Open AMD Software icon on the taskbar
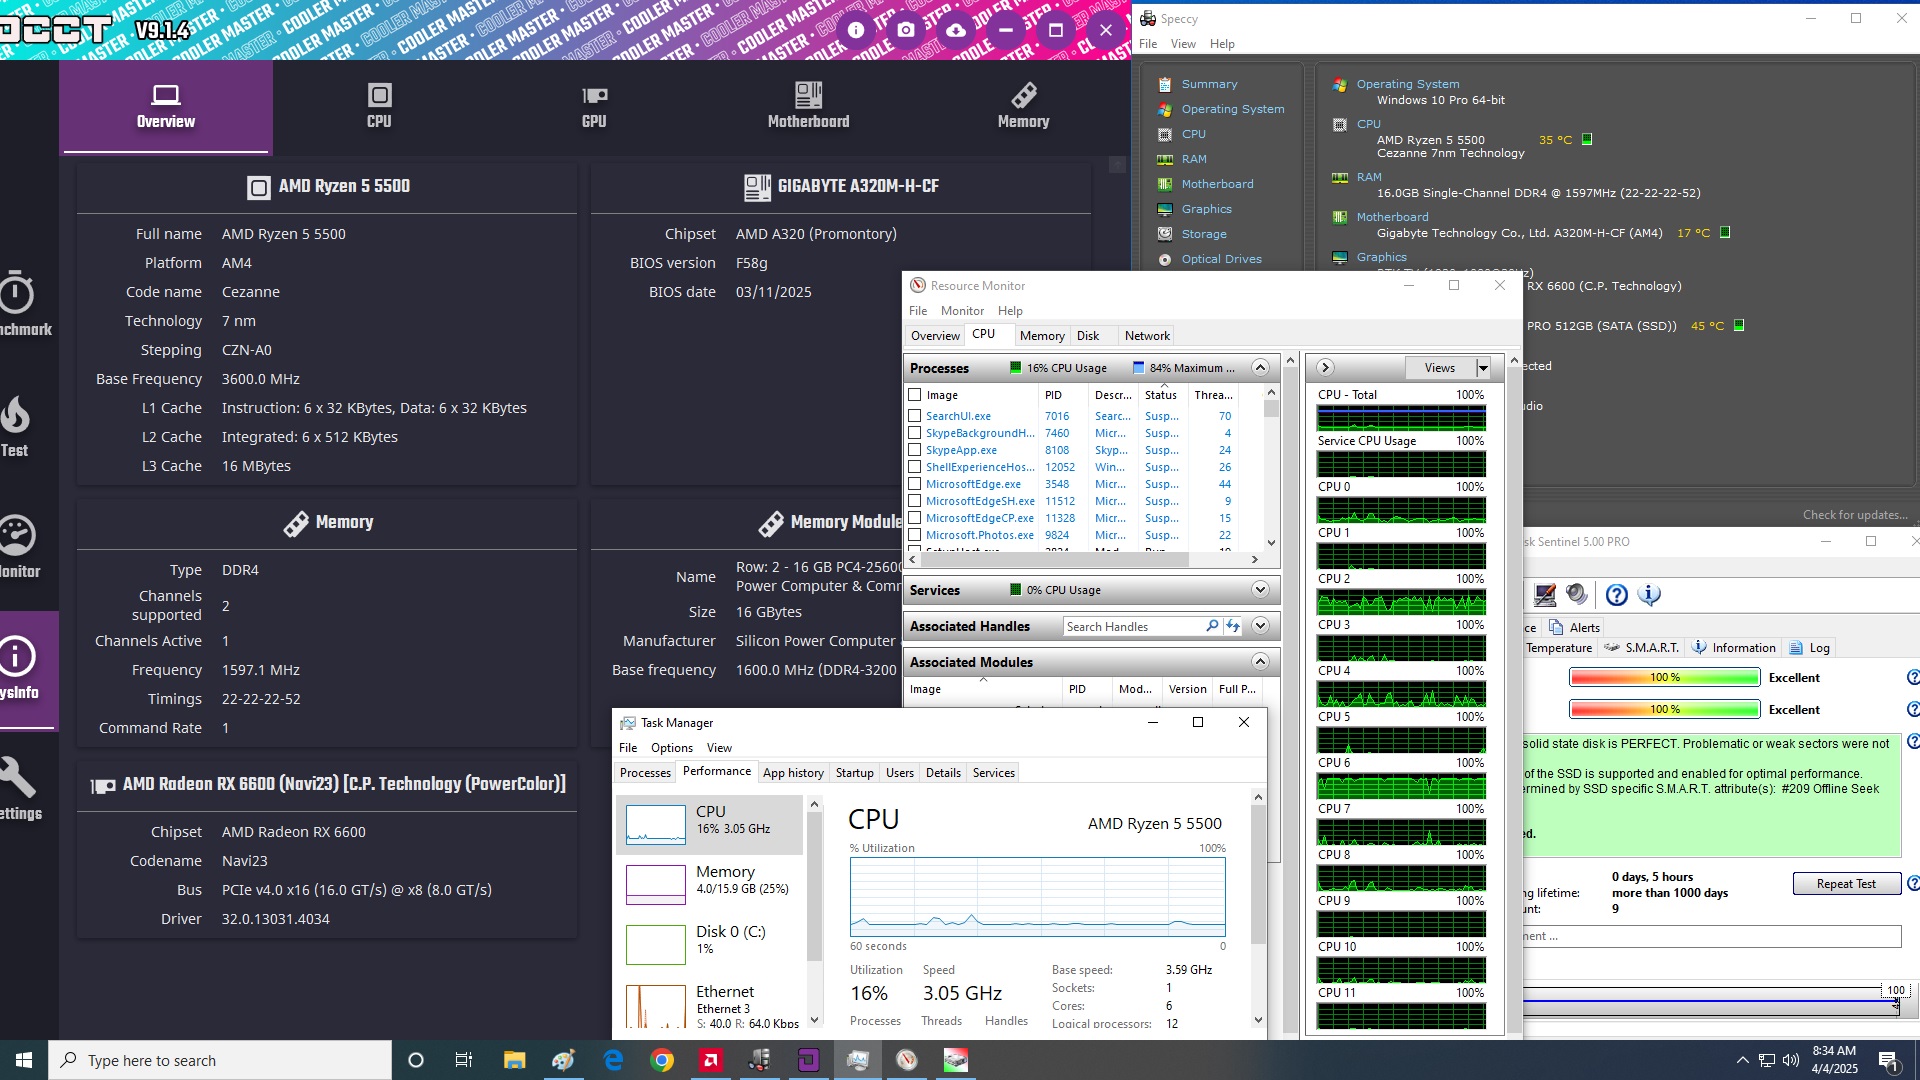This screenshot has height=1080, width=1920. [x=711, y=1060]
